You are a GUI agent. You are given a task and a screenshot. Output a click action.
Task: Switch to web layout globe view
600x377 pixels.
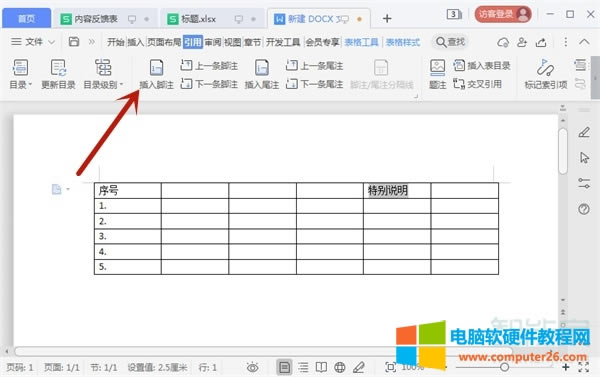pyautogui.click(x=340, y=367)
